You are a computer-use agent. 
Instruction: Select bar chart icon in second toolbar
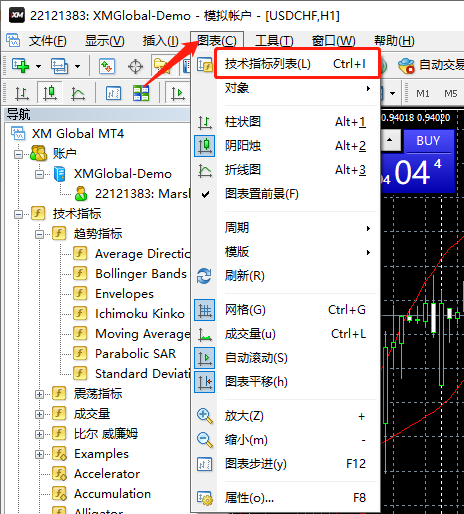22,93
